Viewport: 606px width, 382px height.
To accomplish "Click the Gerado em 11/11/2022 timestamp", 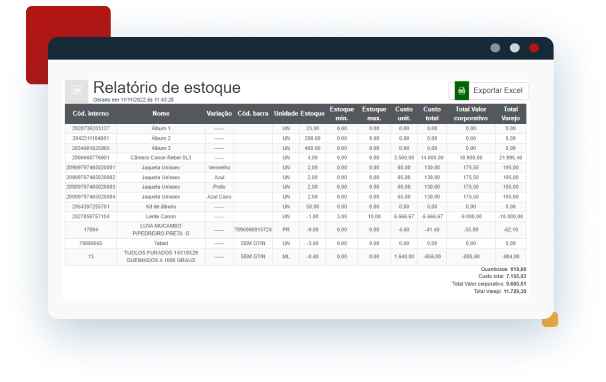I will [133, 100].
